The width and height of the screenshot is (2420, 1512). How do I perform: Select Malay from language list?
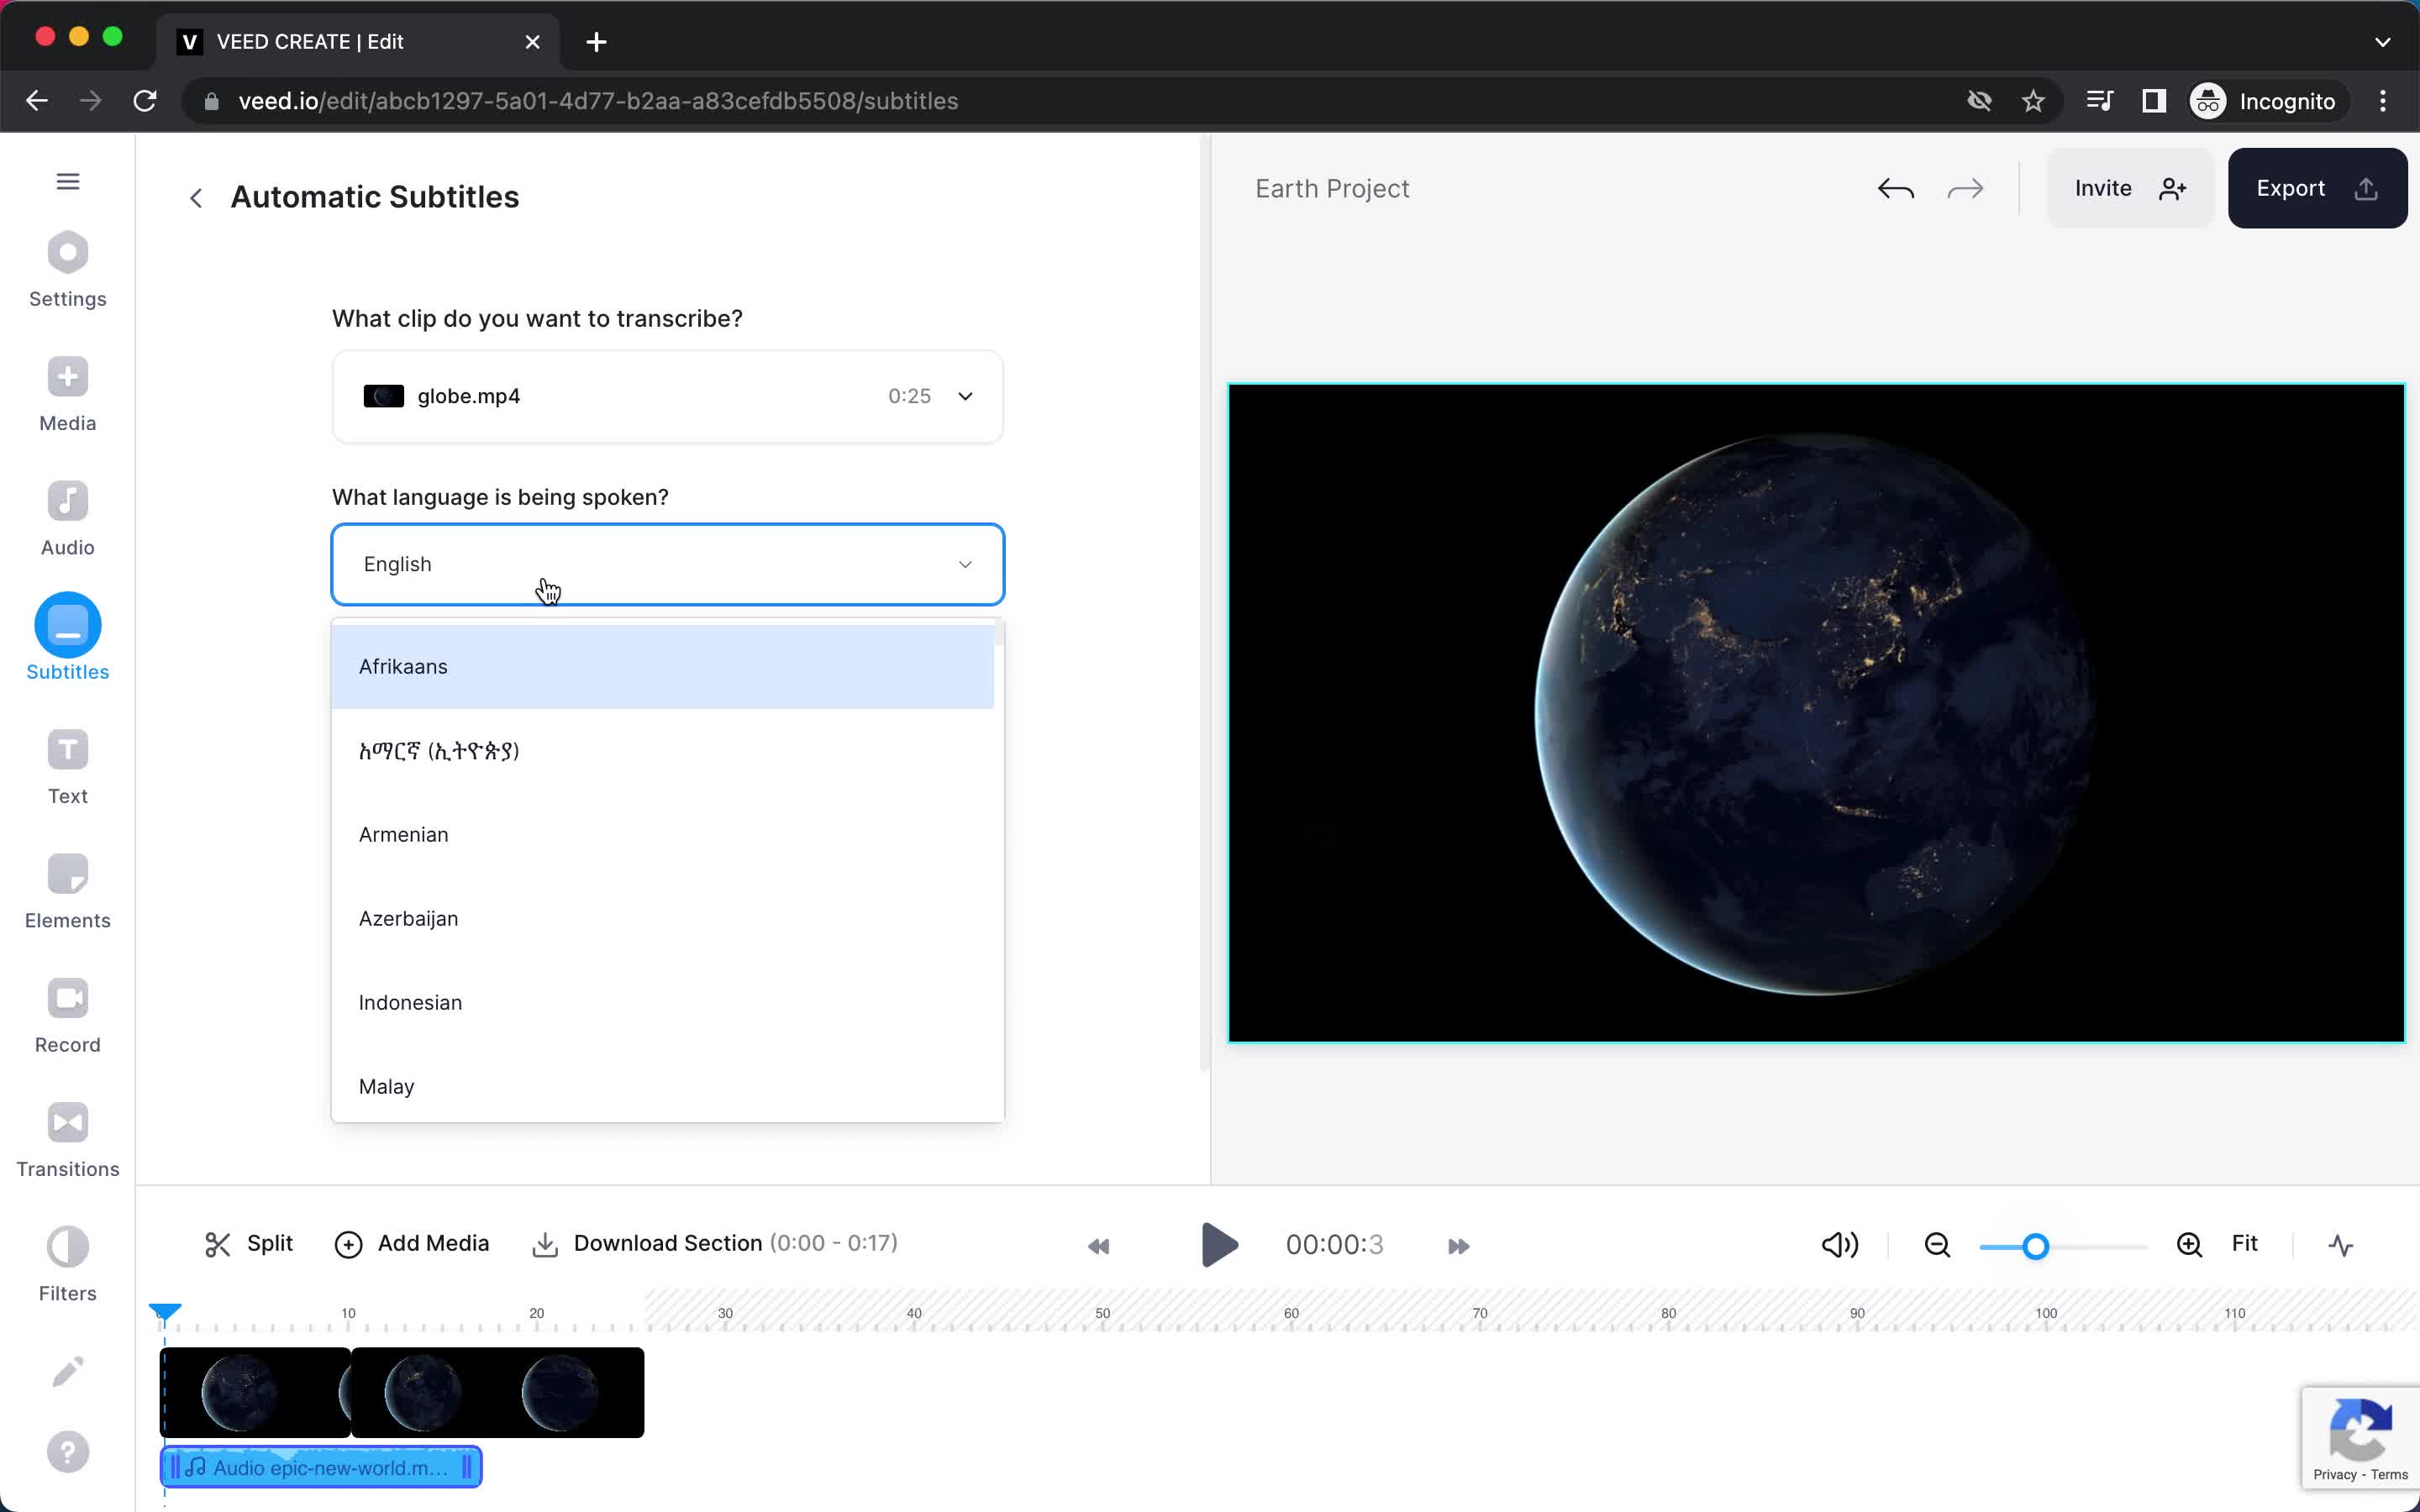(385, 1085)
